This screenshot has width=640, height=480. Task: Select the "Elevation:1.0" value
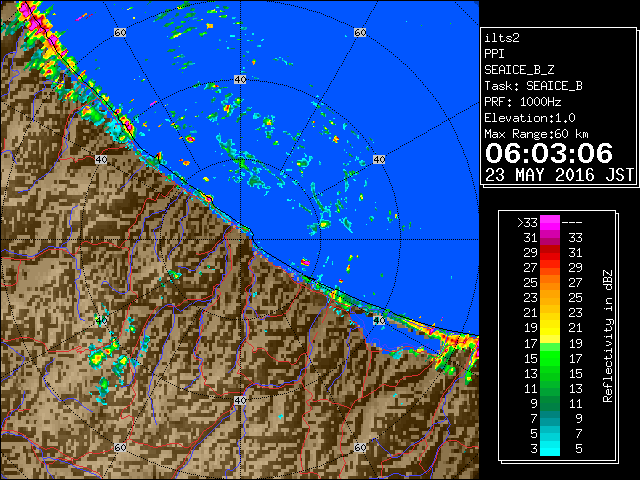pos(530,118)
